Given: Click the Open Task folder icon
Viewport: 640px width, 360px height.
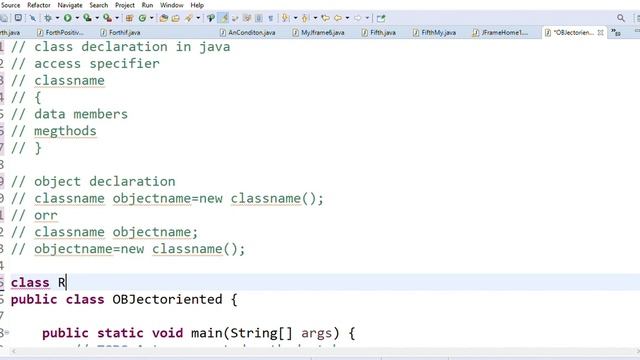Looking at the screenshot, I should [176, 18].
